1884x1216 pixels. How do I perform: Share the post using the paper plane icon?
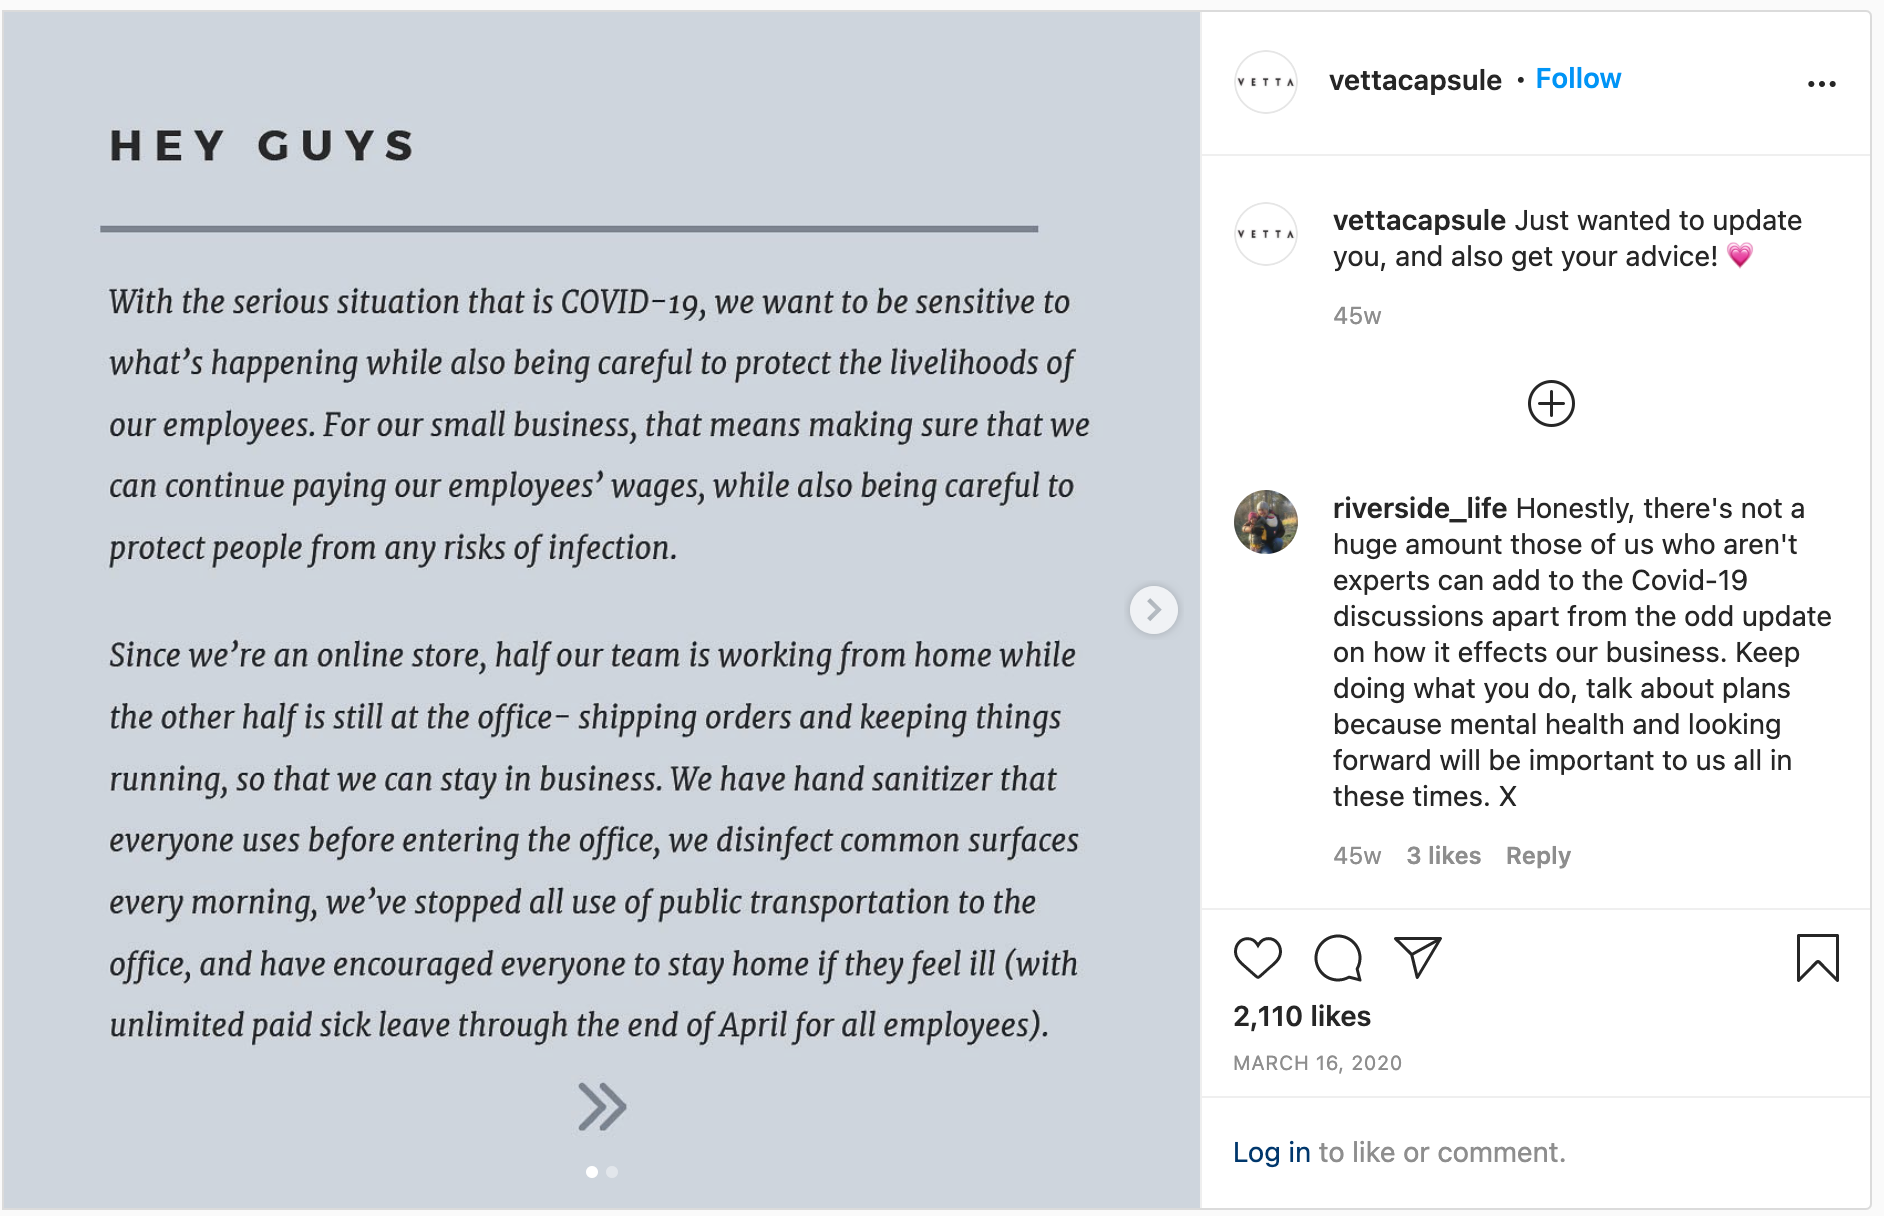(x=1417, y=958)
